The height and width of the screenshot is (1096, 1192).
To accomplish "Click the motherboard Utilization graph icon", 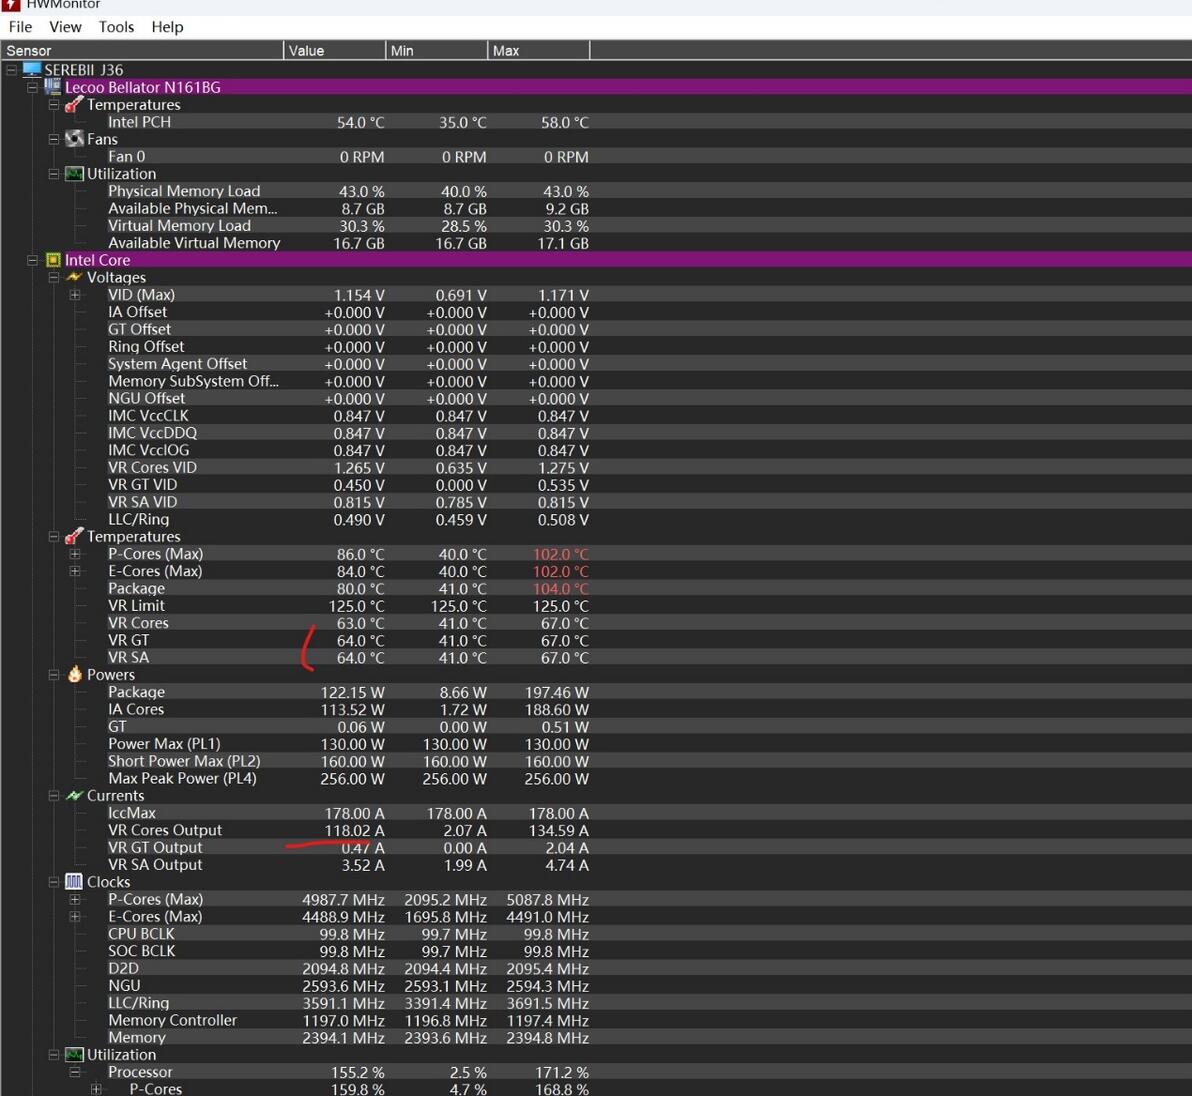I will click(74, 173).
